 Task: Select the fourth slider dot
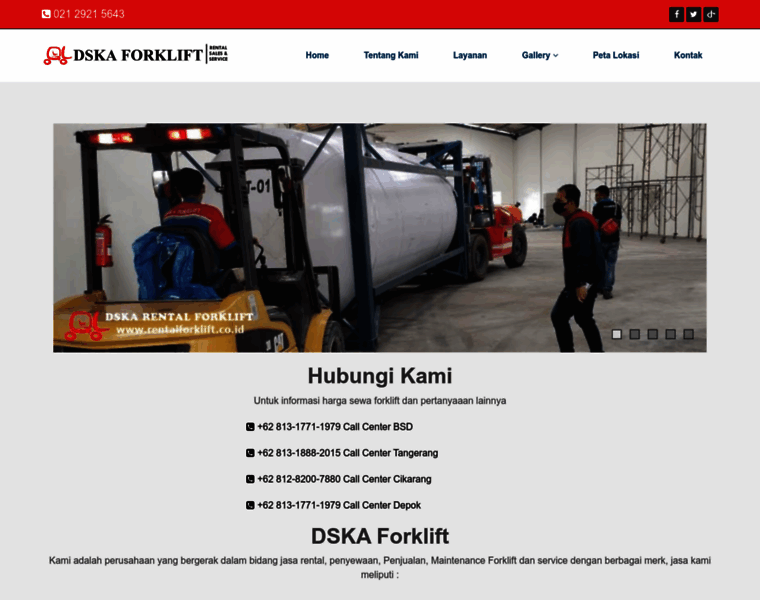click(x=670, y=334)
